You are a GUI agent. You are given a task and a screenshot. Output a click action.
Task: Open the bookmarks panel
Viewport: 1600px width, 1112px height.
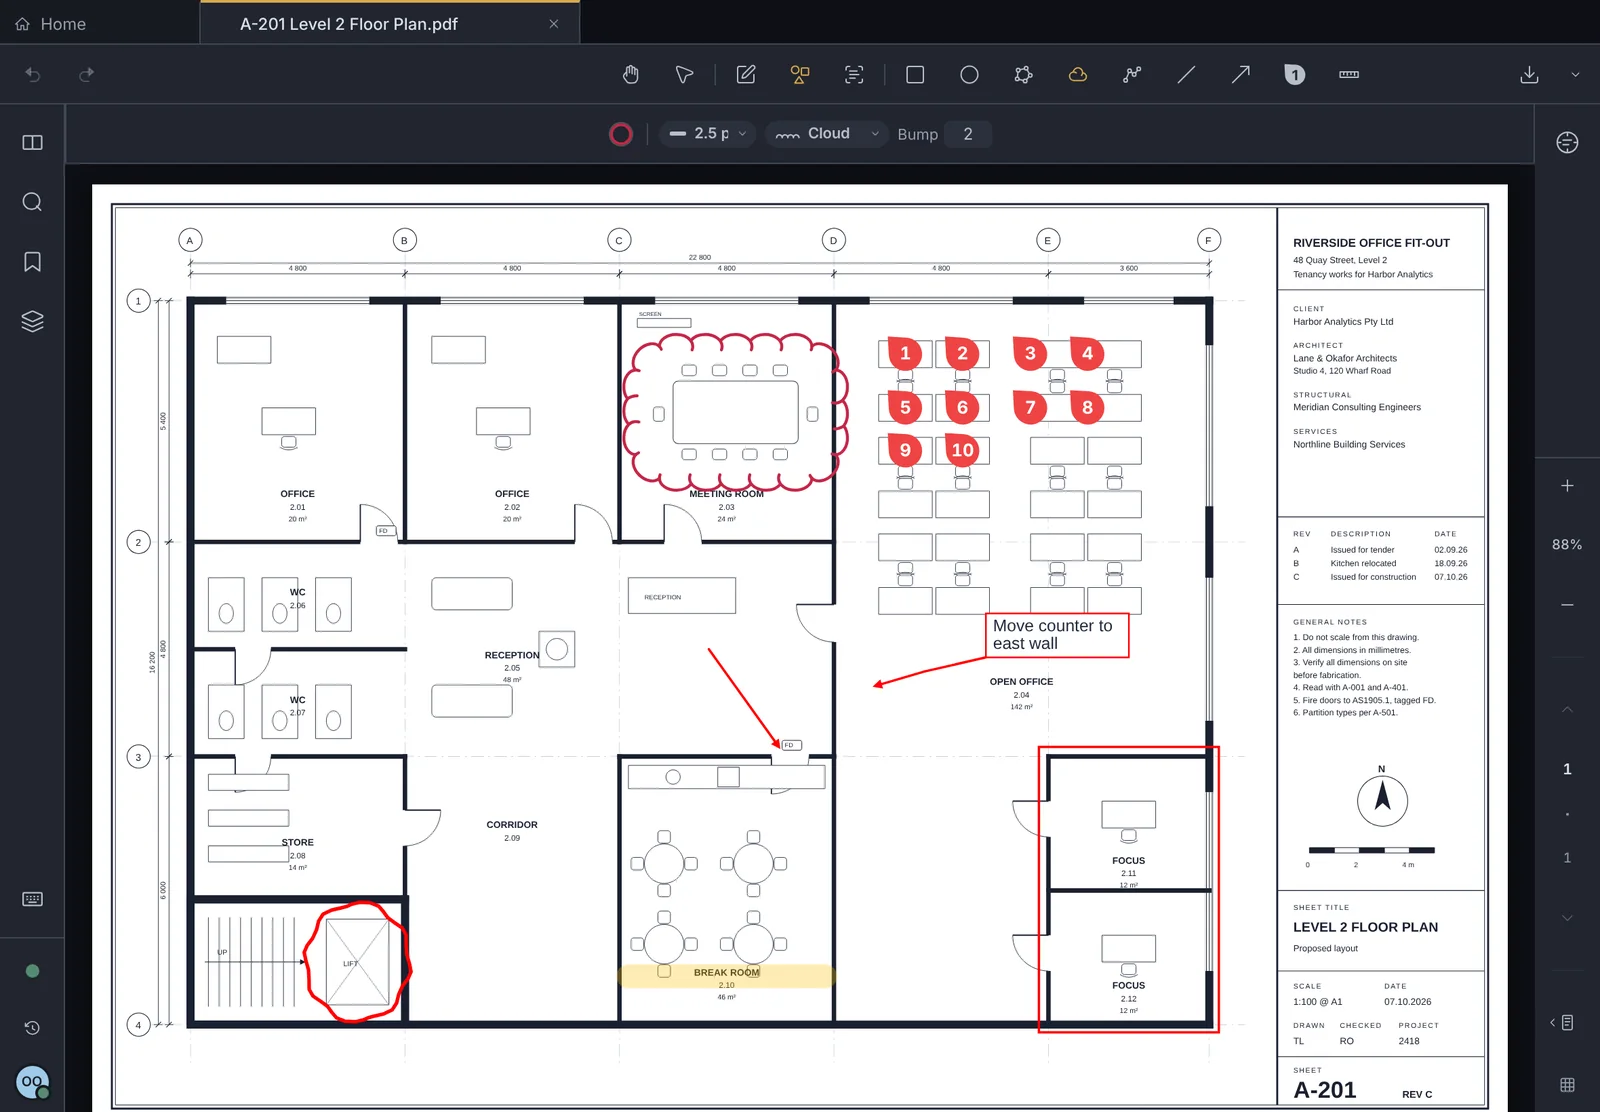[x=32, y=262]
